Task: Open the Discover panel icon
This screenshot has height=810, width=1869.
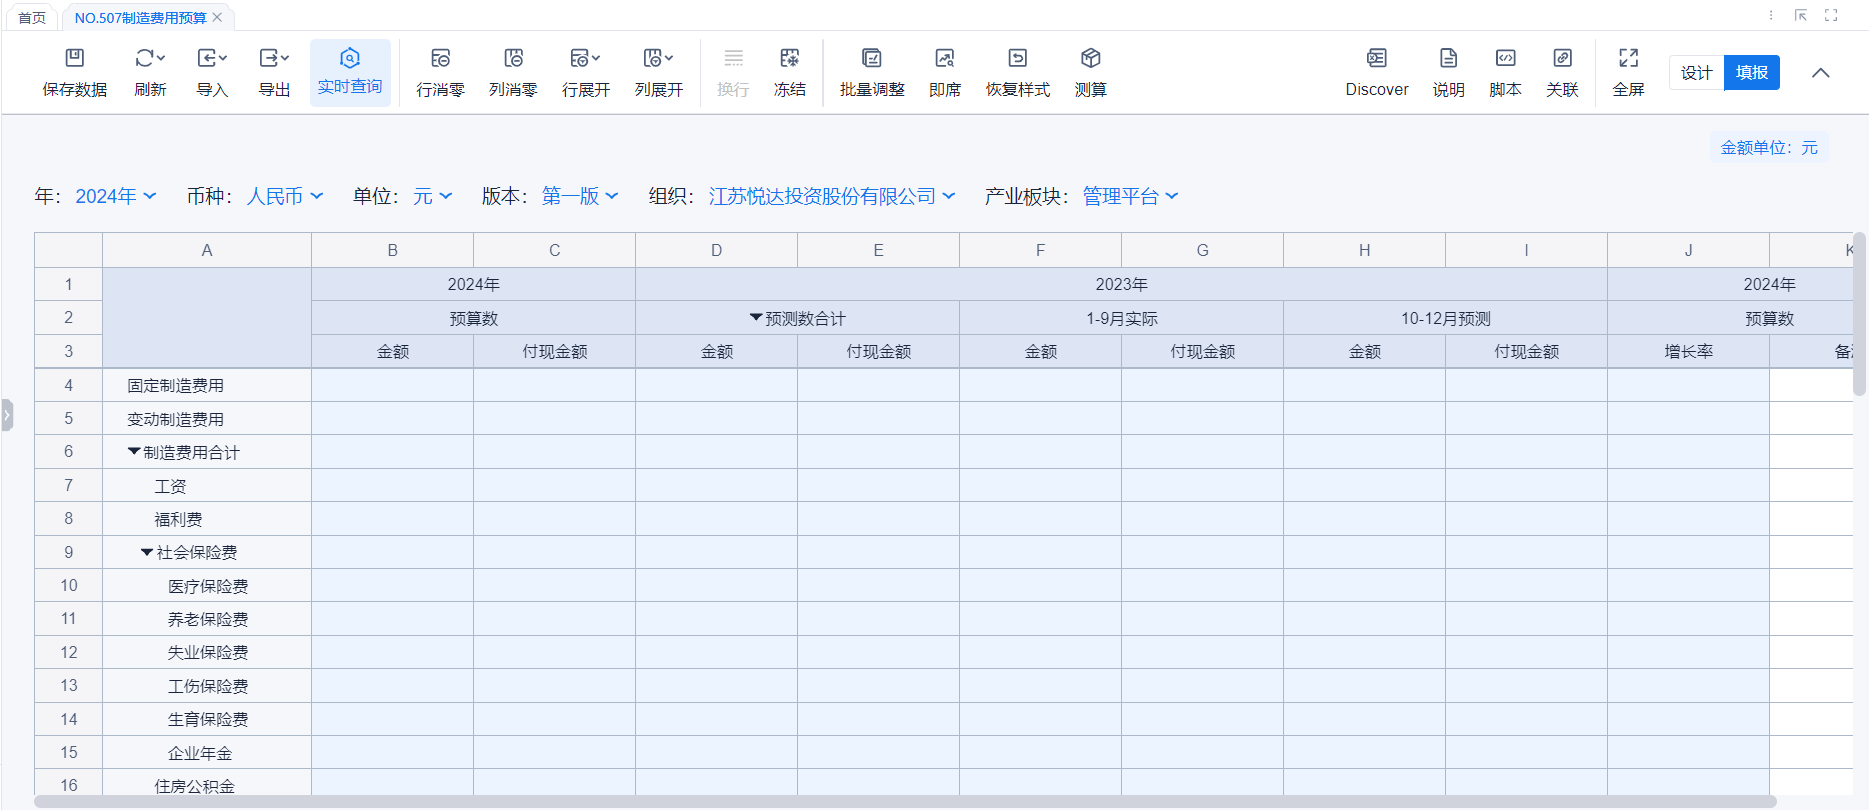Action: [x=1376, y=59]
